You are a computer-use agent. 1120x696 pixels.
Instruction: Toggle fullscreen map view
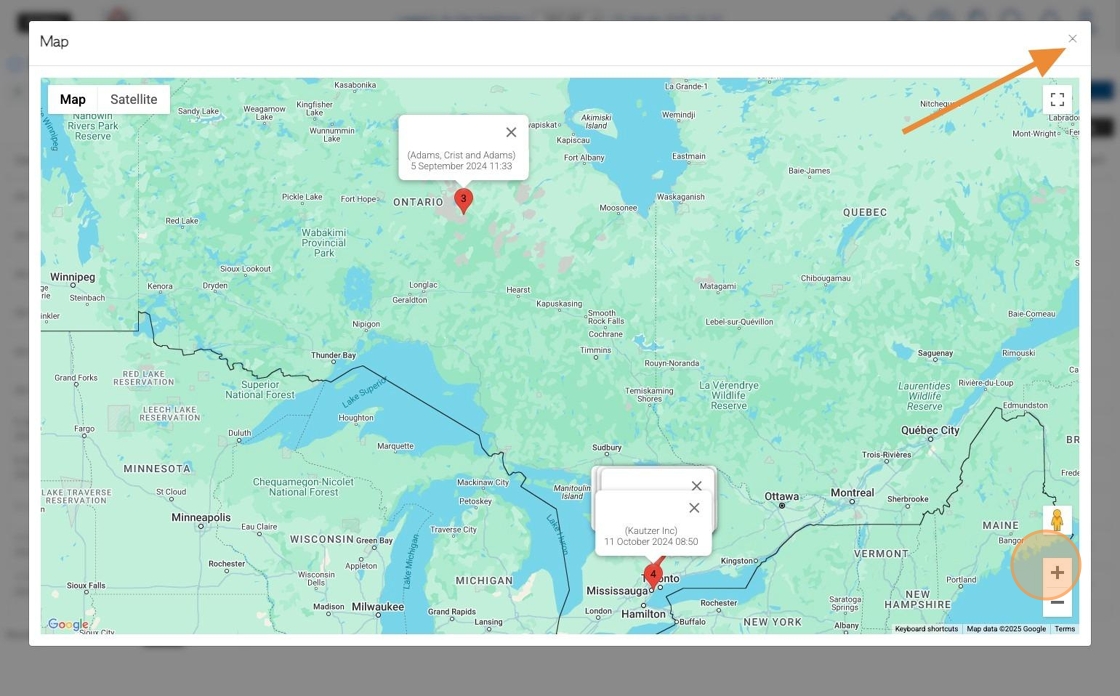coord(1057,99)
